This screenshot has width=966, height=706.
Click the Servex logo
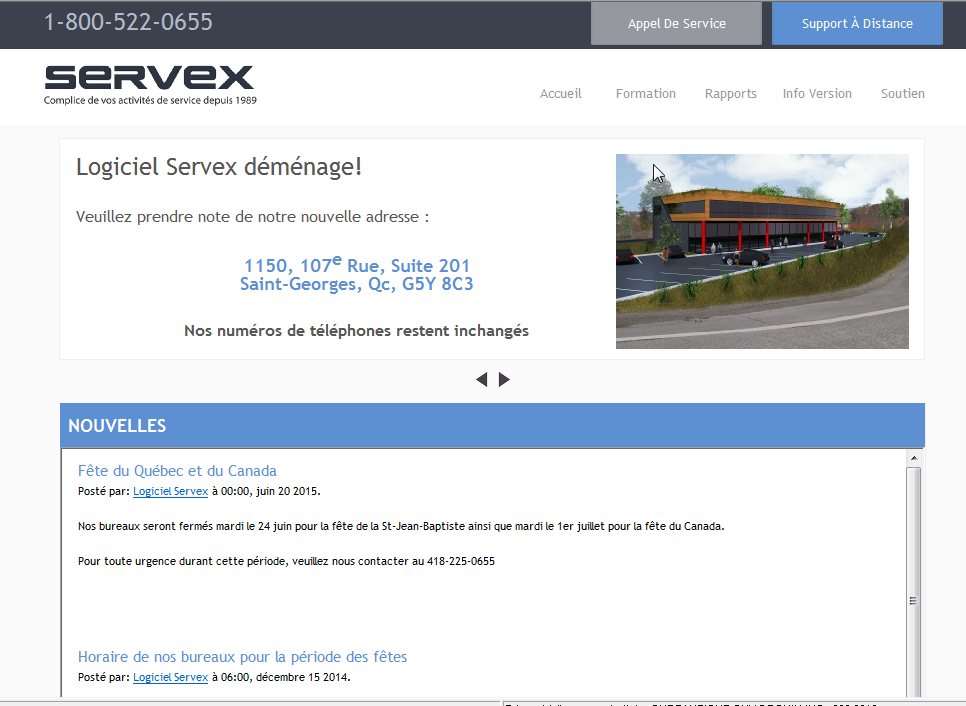pos(148,80)
